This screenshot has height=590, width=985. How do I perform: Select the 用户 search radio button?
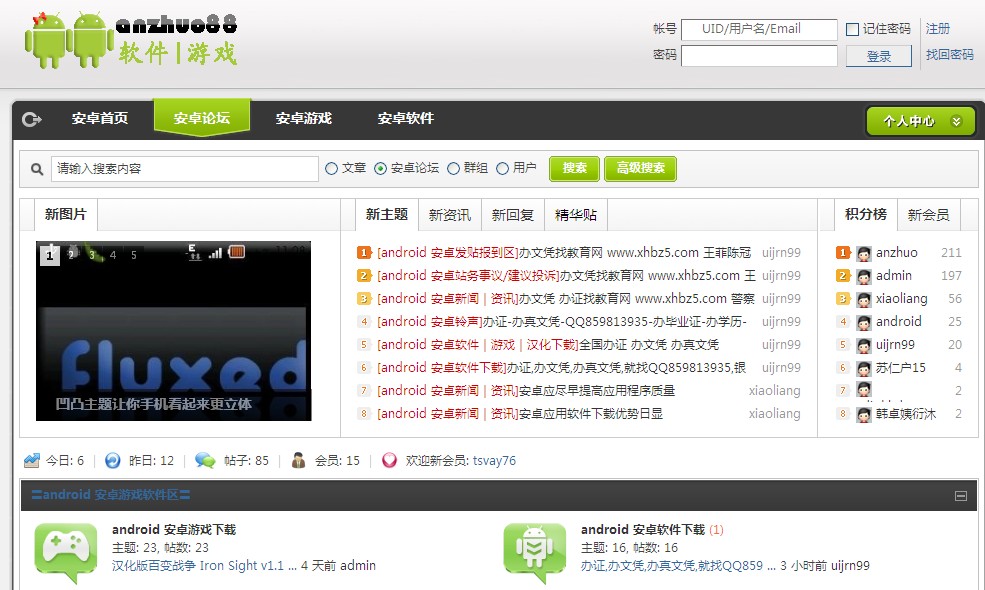(503, 168)
